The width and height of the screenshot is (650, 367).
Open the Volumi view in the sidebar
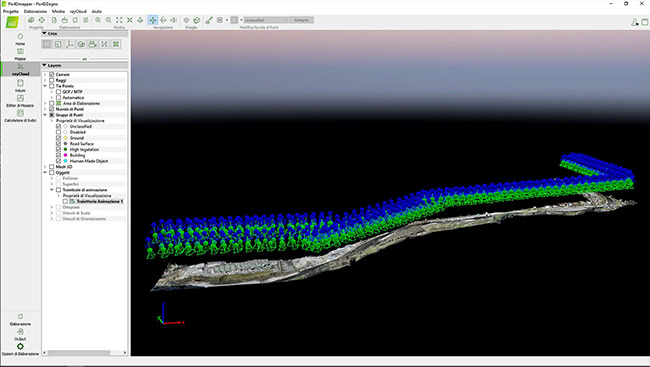pyautogui.click(x=20, y=86)
